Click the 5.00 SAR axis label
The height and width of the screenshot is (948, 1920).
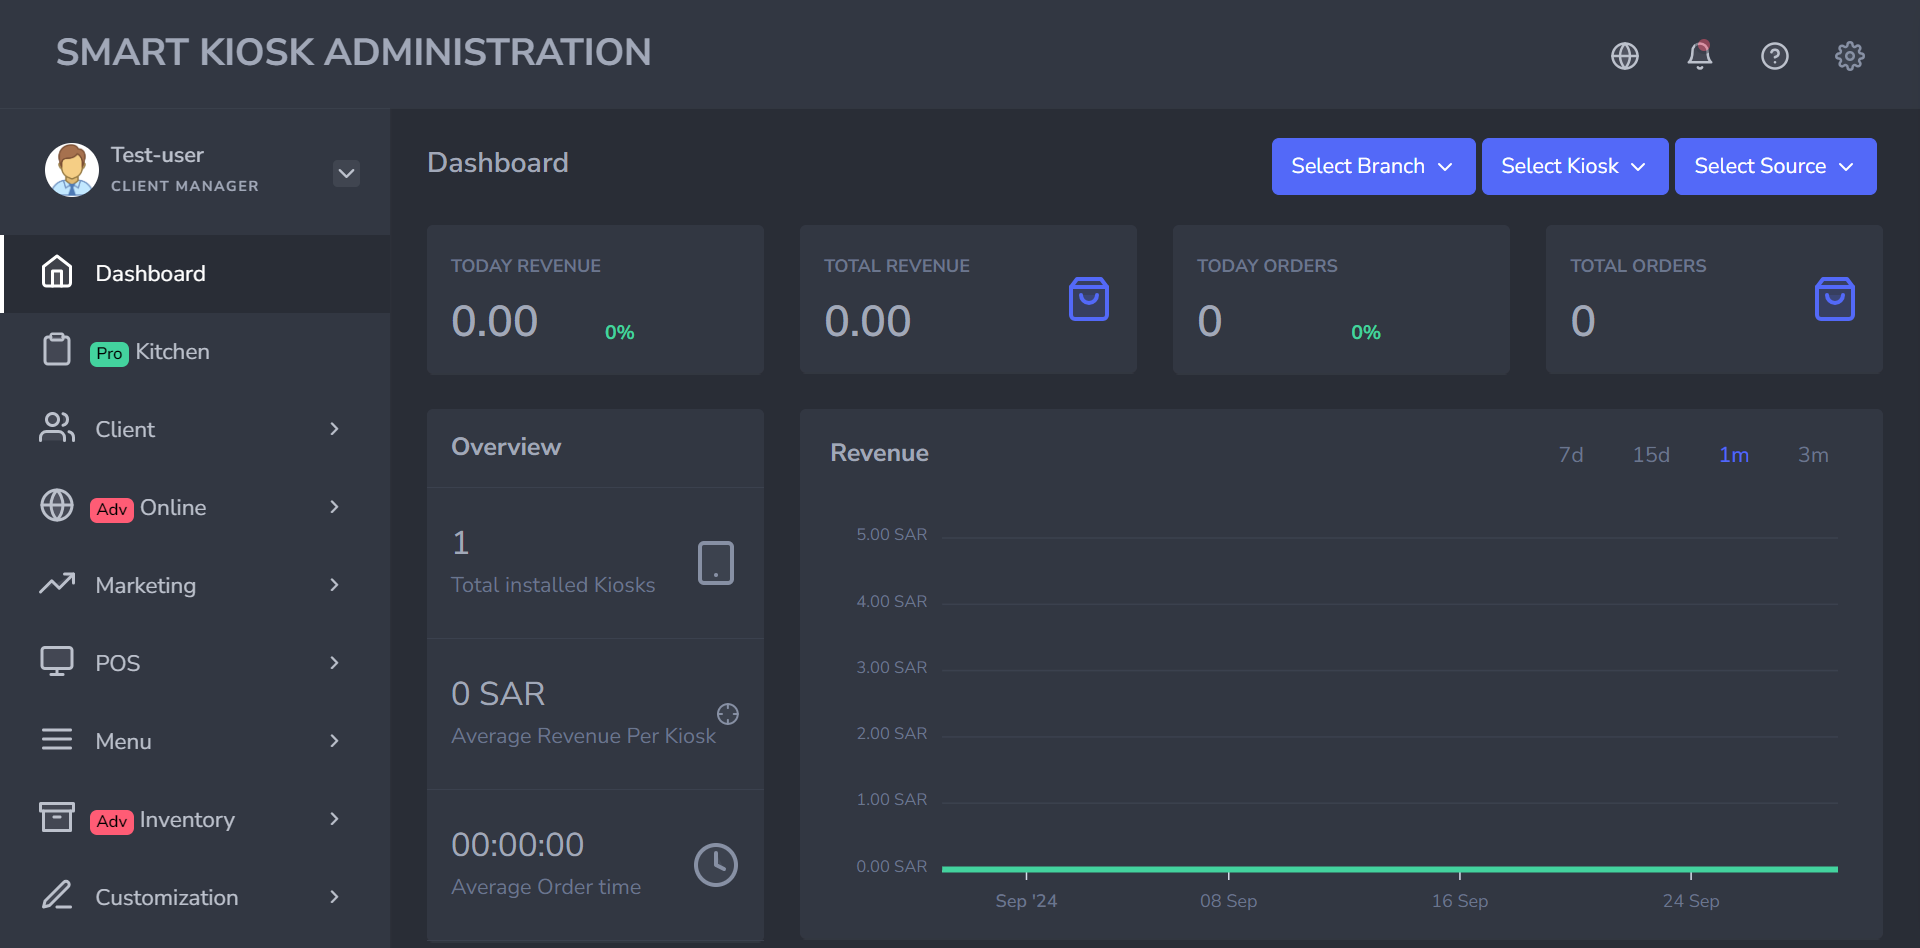click(892, 535)
